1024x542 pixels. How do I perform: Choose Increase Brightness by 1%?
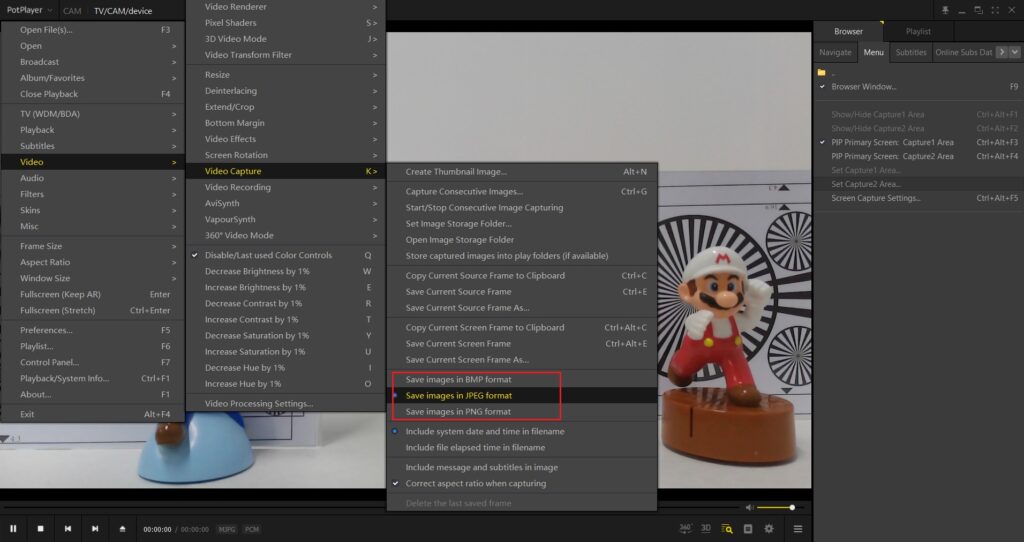tap(285, 287)
